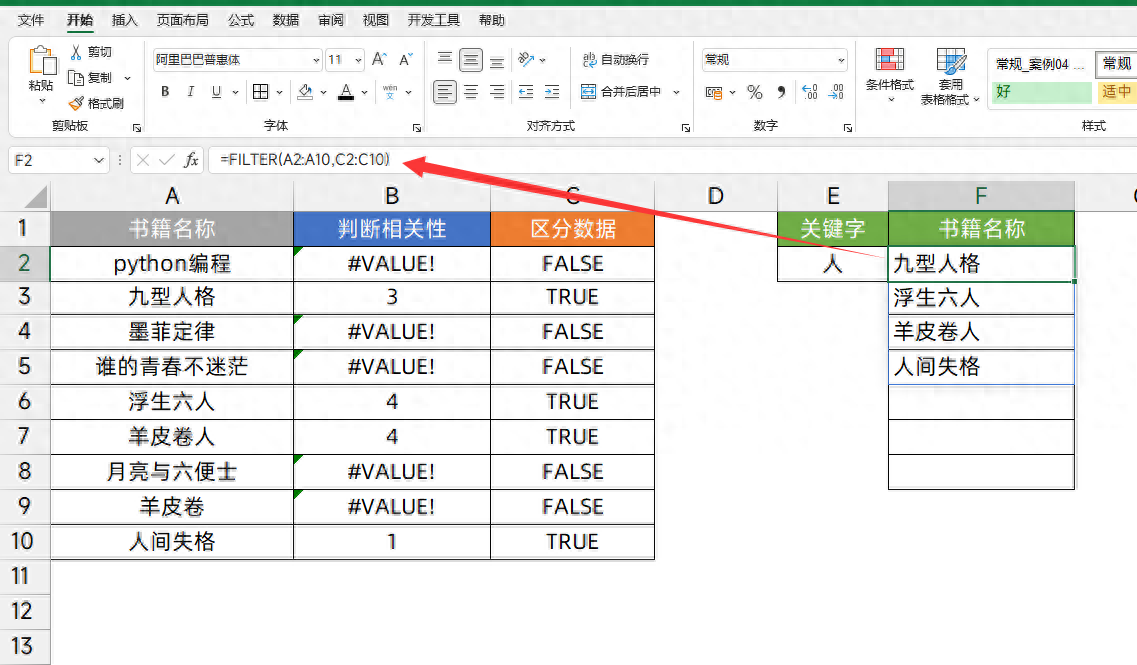Click the Paste (粘贴) clipboard icon
The height and width of the screenshot is (665, 1137).
(41, 61)
